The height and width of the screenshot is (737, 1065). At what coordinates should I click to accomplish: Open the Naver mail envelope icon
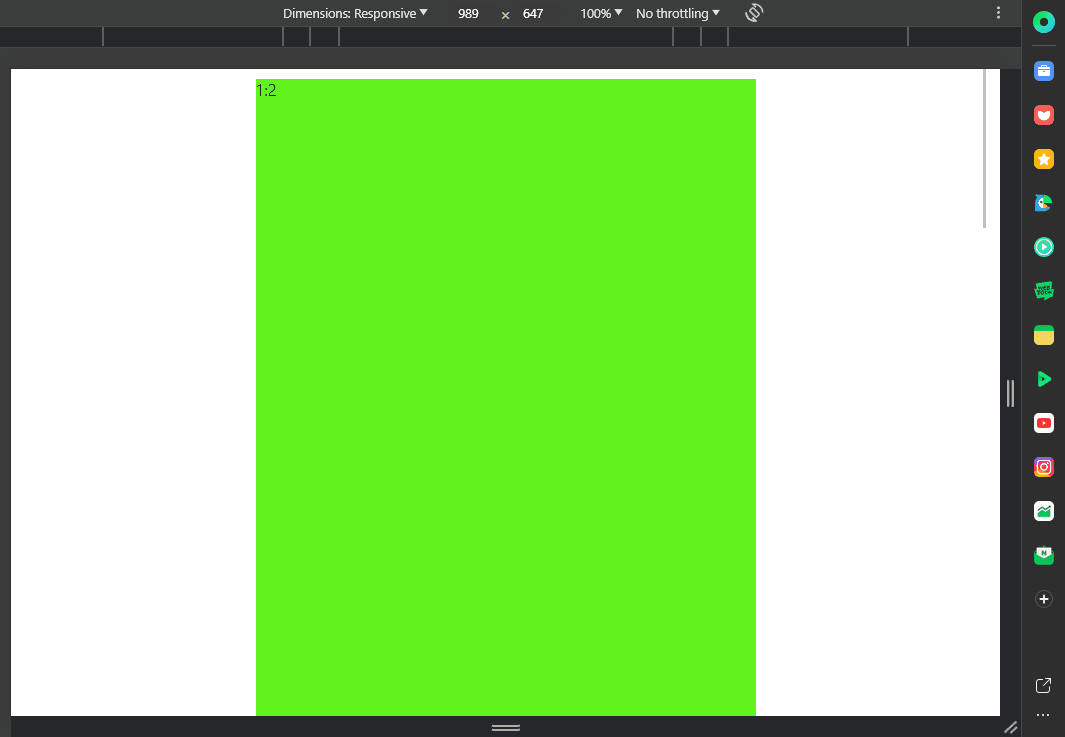pos(1043,555)
